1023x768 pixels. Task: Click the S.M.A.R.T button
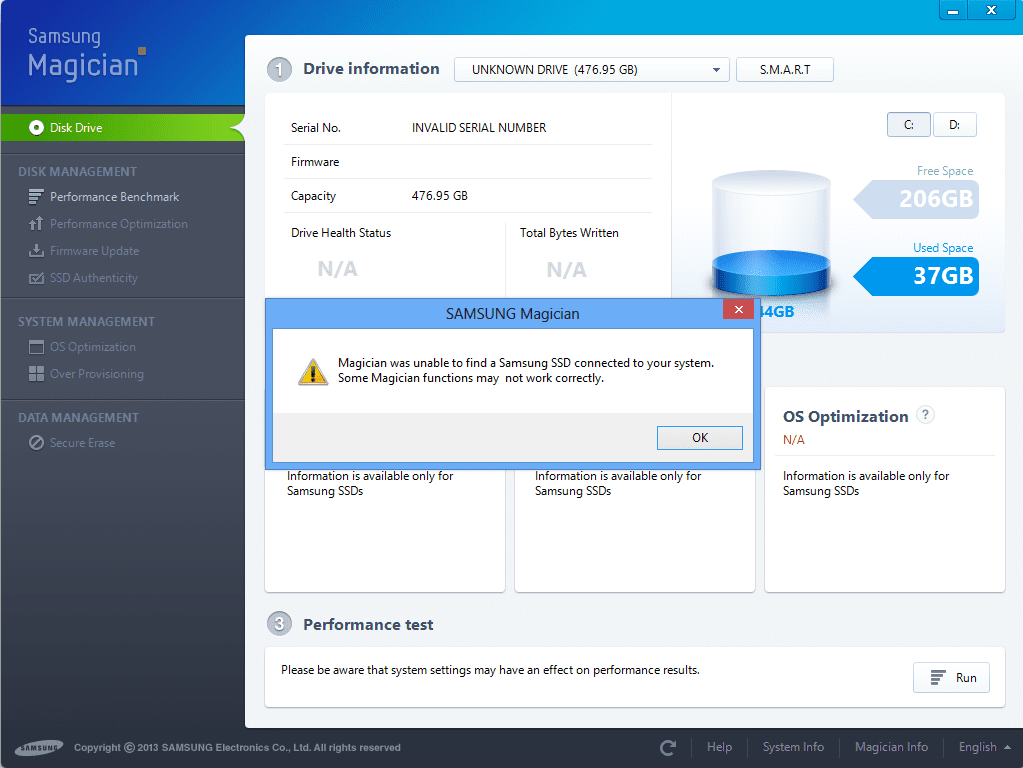[x=785, y=70]
